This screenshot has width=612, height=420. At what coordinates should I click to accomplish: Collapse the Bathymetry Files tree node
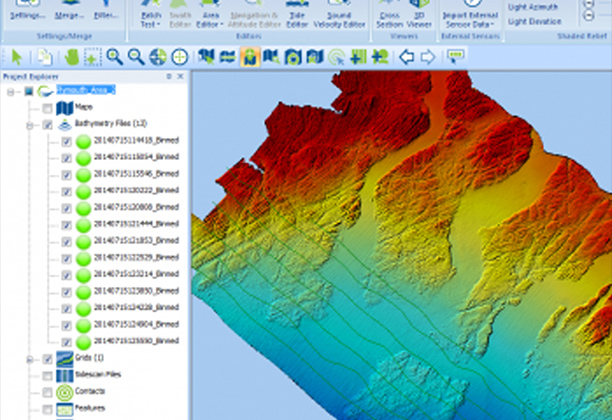pos(31,125)
